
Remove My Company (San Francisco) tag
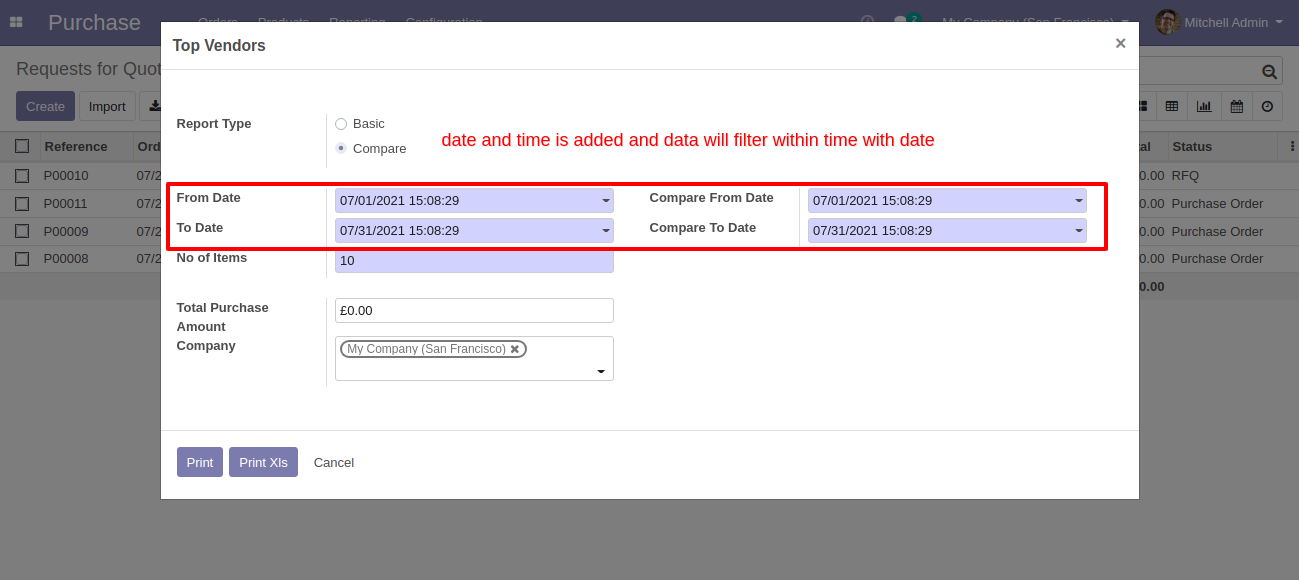pyautogui.click(x=515, y=349)
